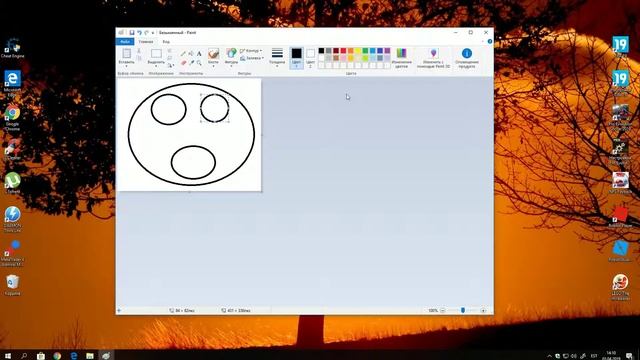The width and height of the screenshot is (640, 360).
Task: Open Cheat Engine desktop shortcut
Action: pos(12,48)
